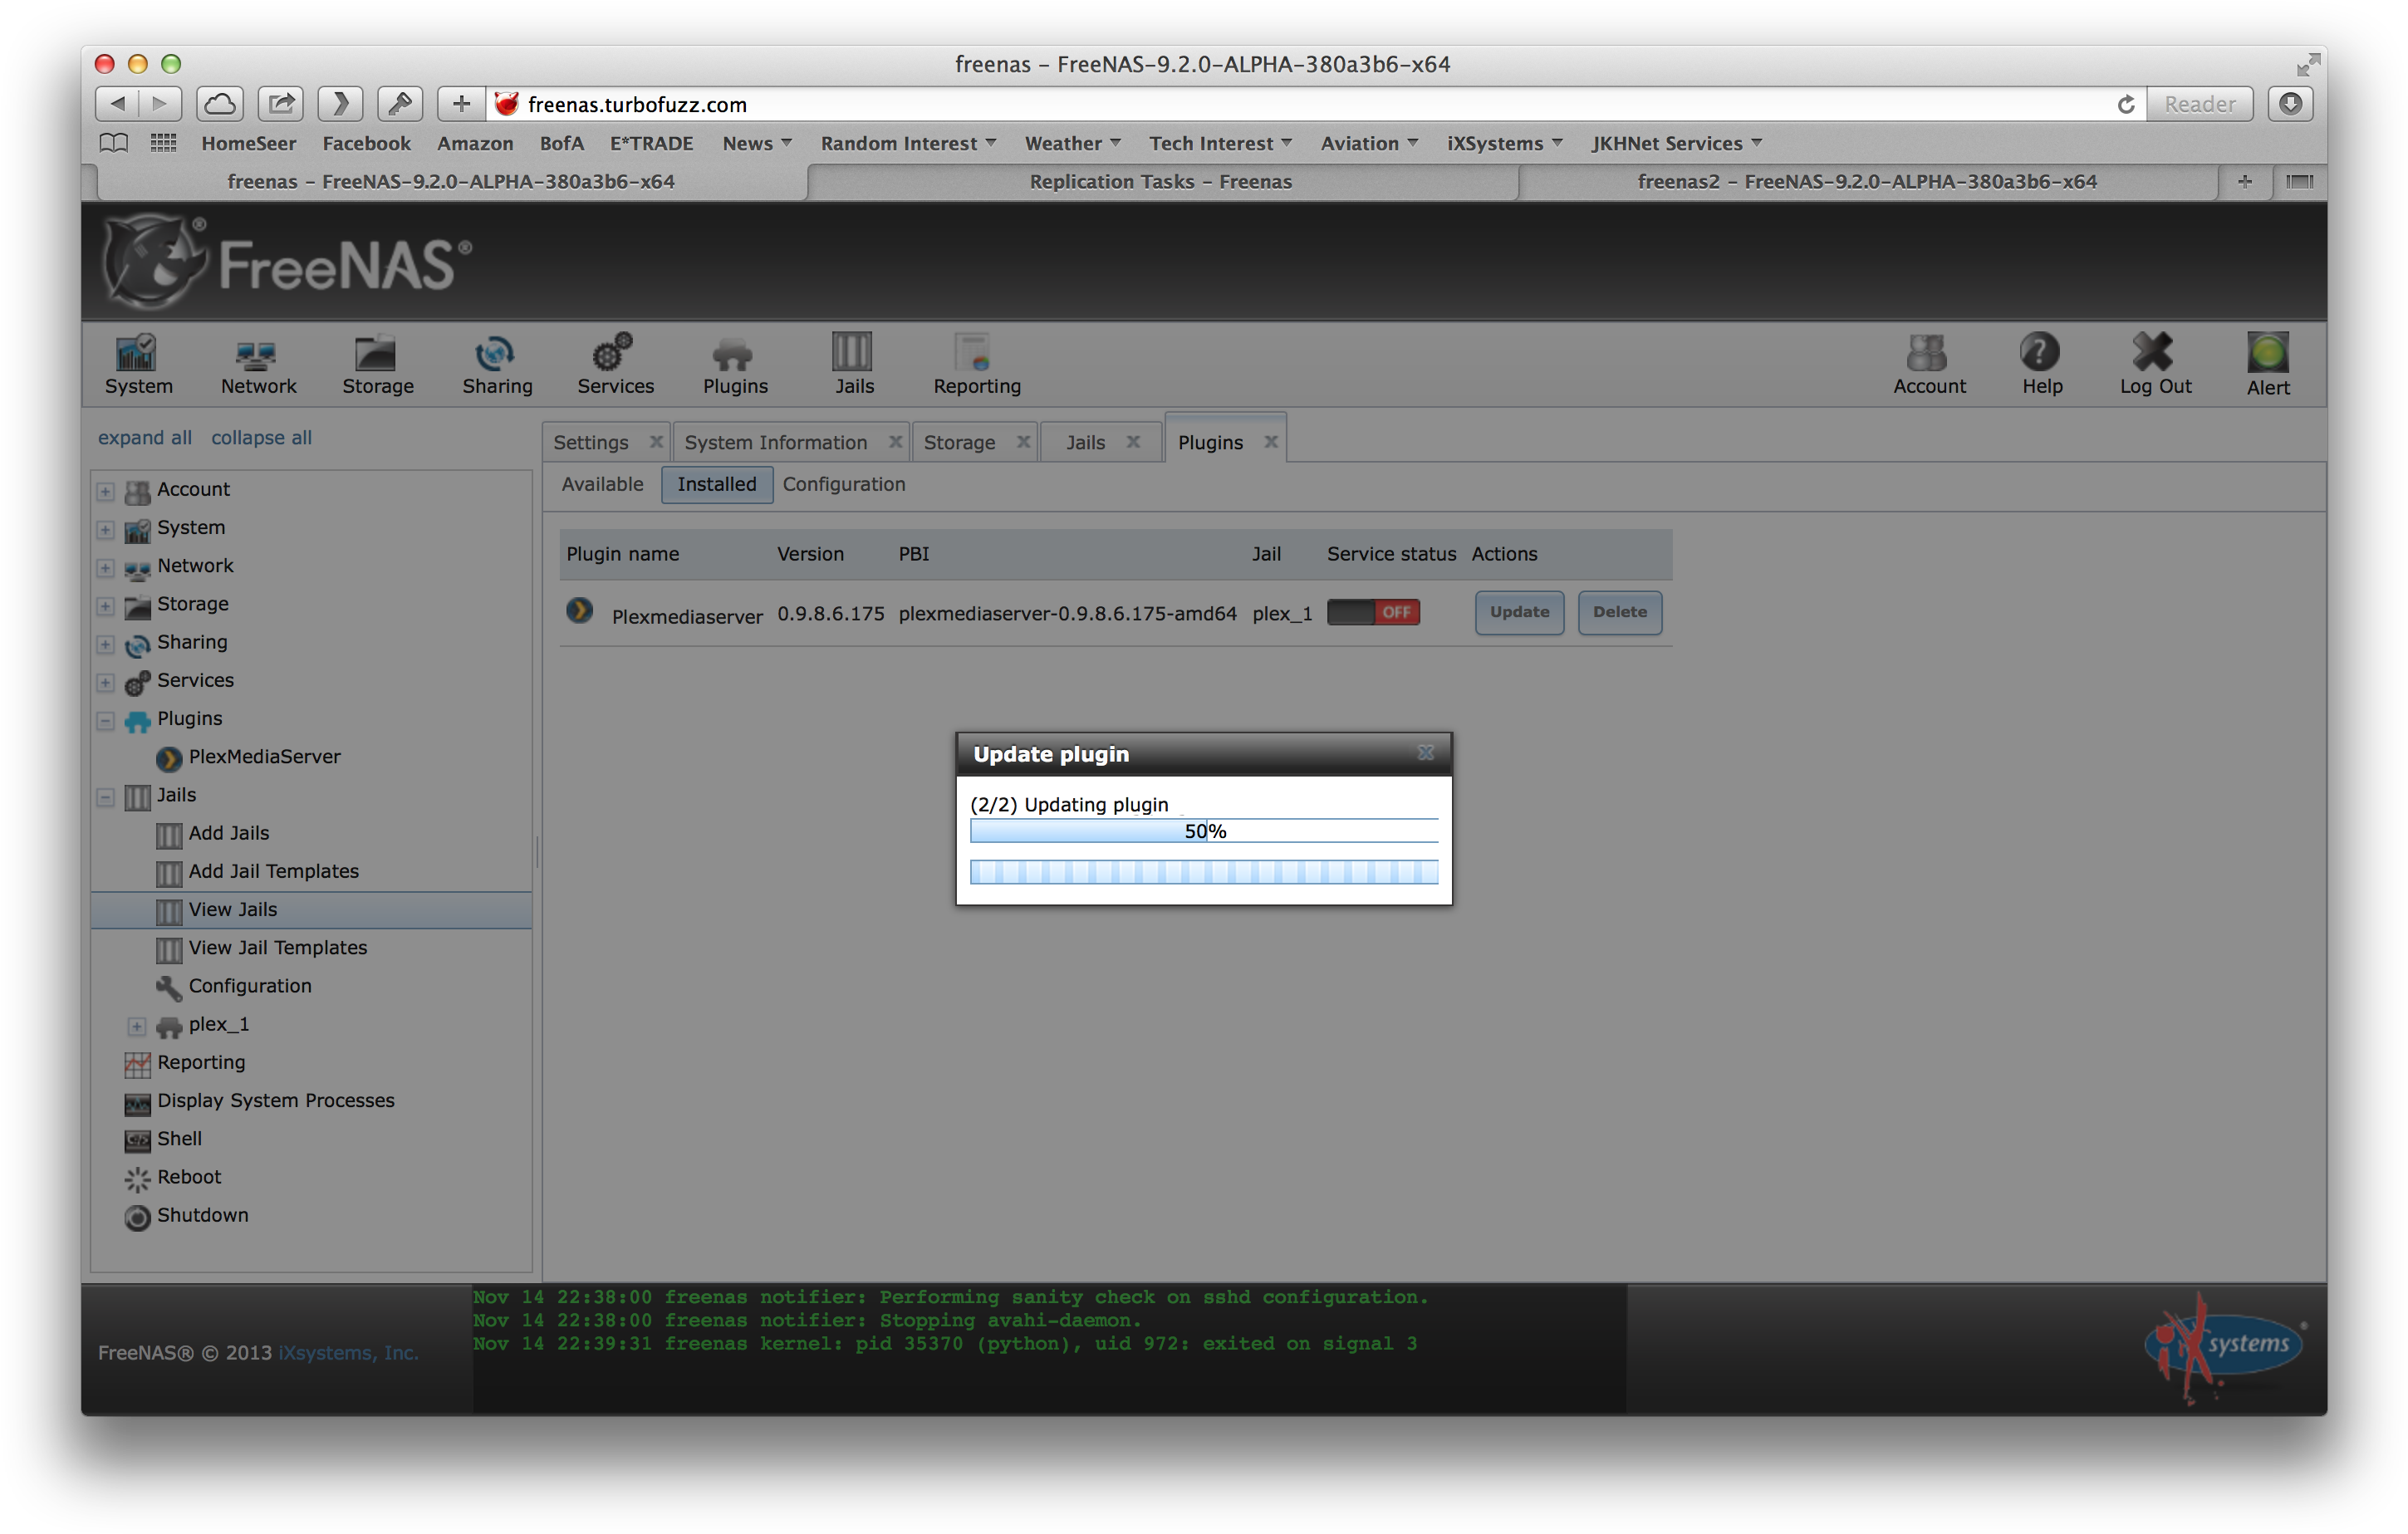The image size is (2408, 1534).
Task: Open Safari downloads button
Action: (x=2290, y=104)
